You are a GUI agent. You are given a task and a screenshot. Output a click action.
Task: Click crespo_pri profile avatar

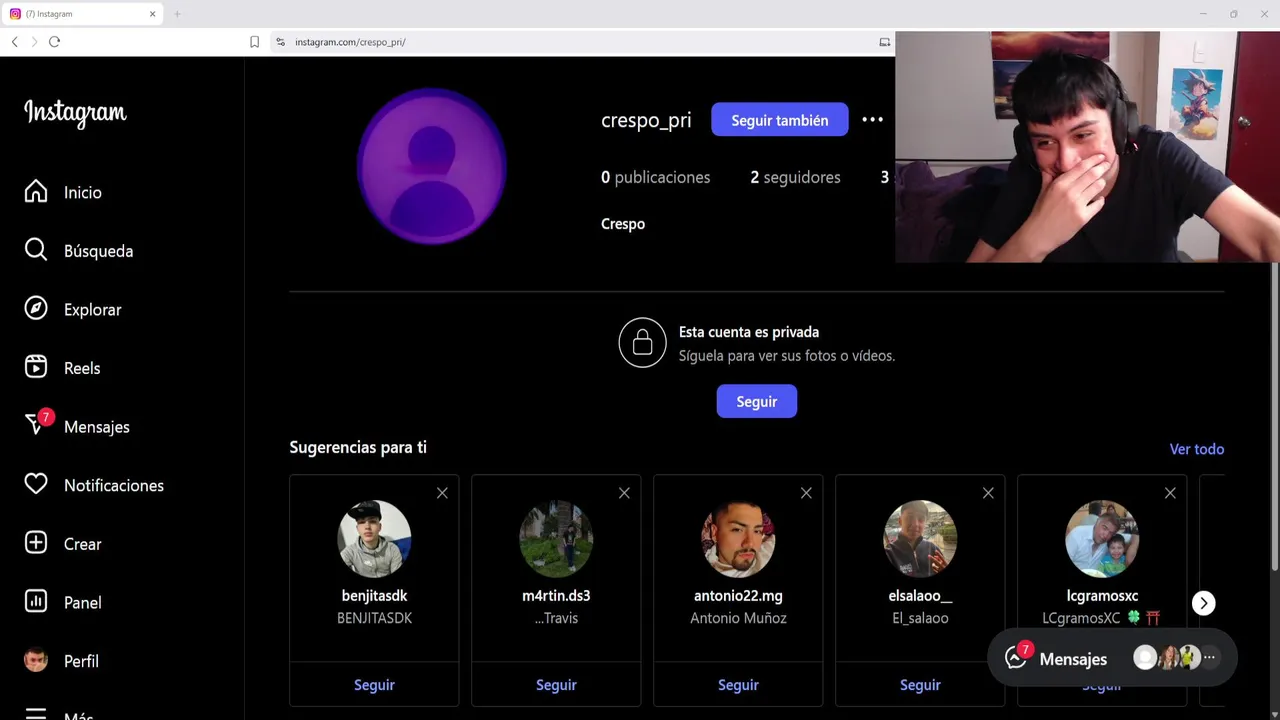[x=432, y=166]
